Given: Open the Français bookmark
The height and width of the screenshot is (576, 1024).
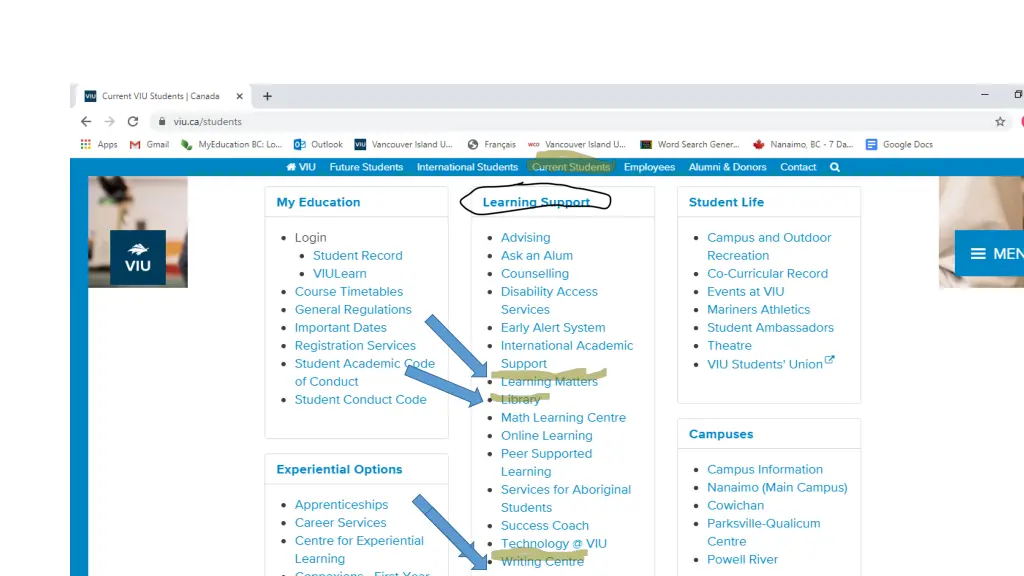Looking at the screenshot, I should (492, 144).
